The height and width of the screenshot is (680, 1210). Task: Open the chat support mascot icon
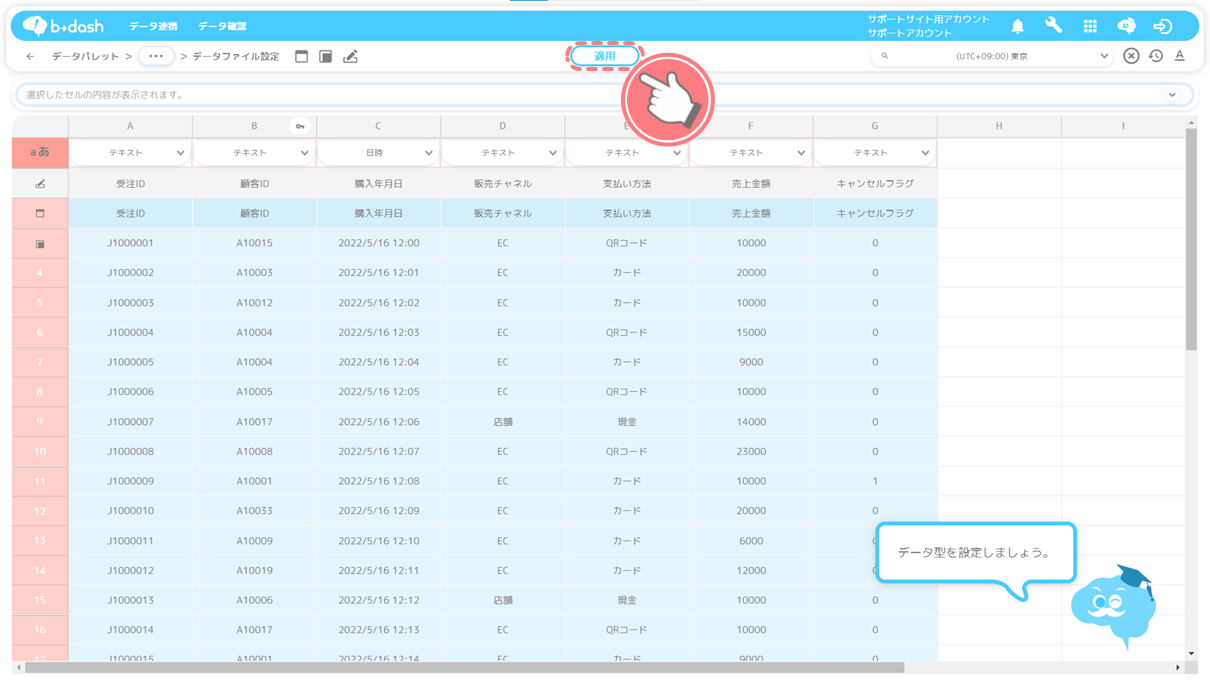1126,26
